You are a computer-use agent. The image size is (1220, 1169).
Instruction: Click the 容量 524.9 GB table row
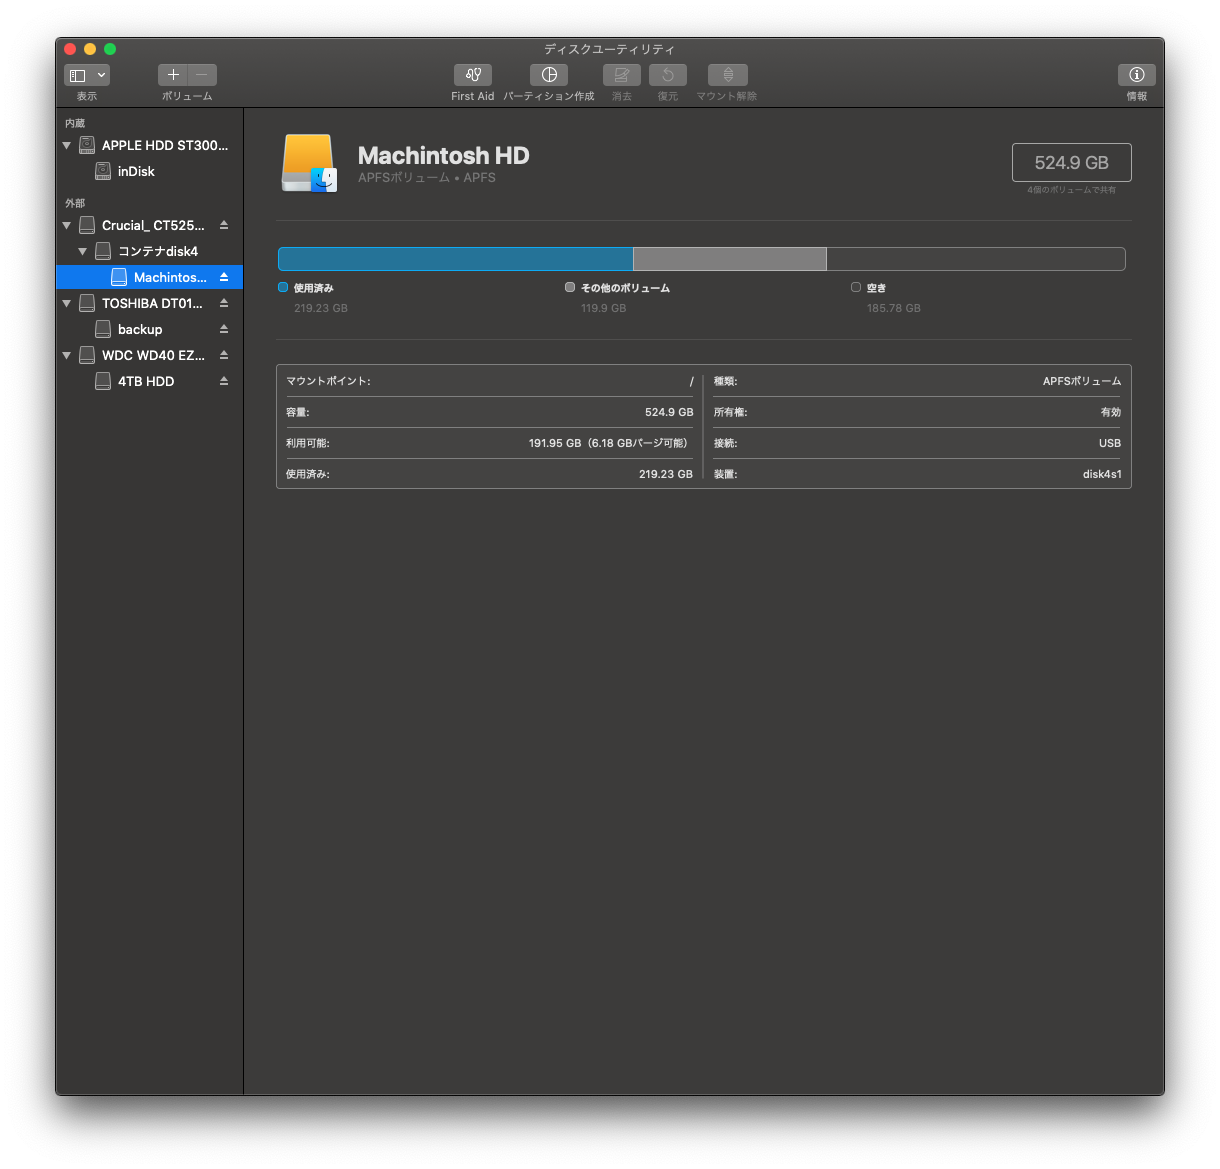(490, 412)
